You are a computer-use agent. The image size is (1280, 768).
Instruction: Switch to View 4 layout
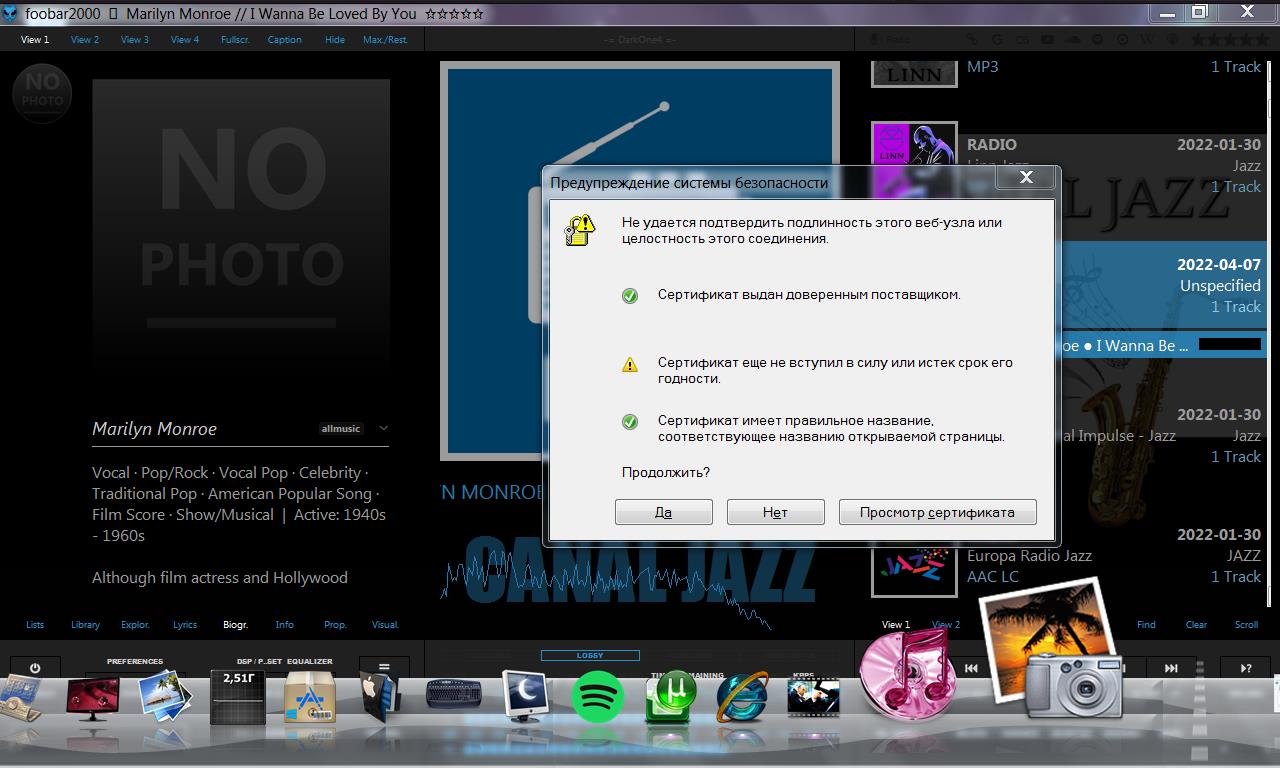(x=185, y=40)
